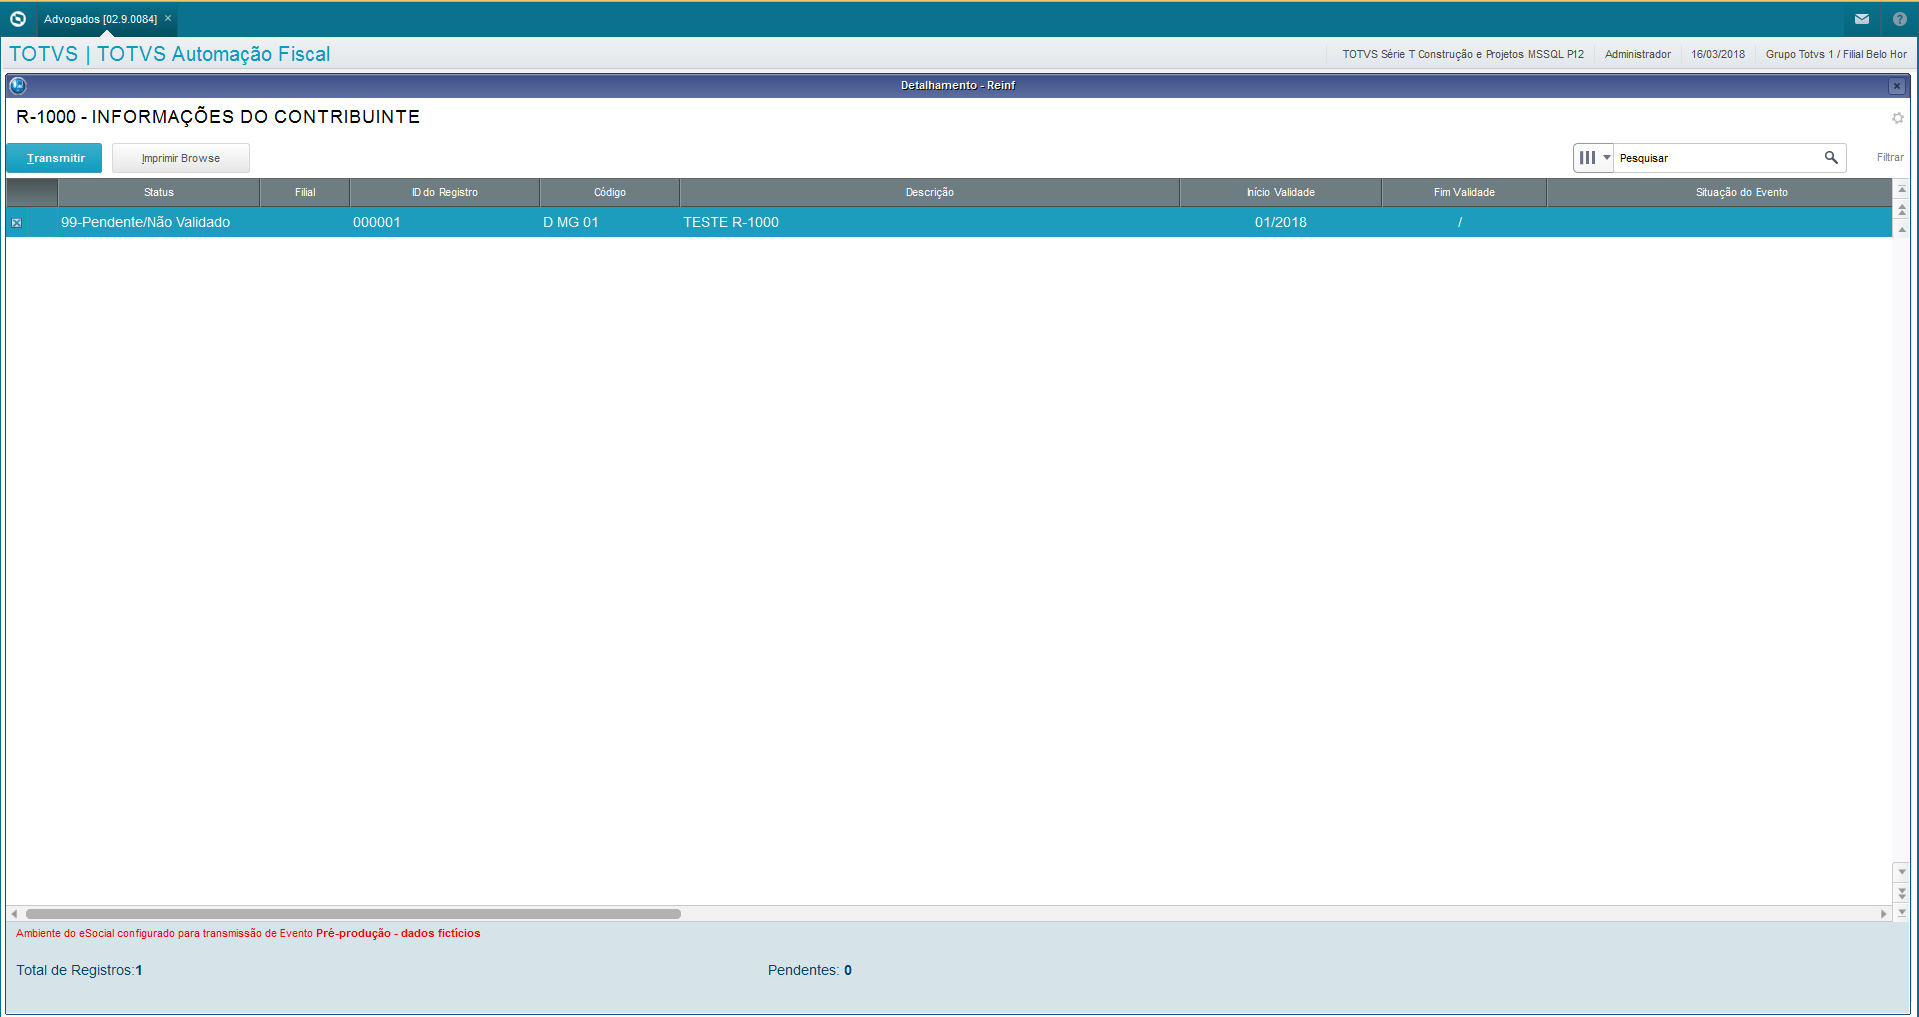Click the date 16/03/2018 in header
This screenshot has height=1017, width=1919.
(x=1718, y=55)
